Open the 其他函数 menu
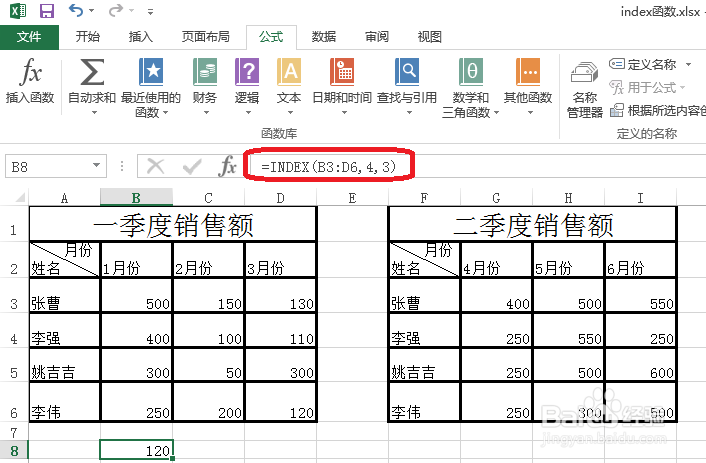This screenshot has height=463, width=706. [528, 86]
